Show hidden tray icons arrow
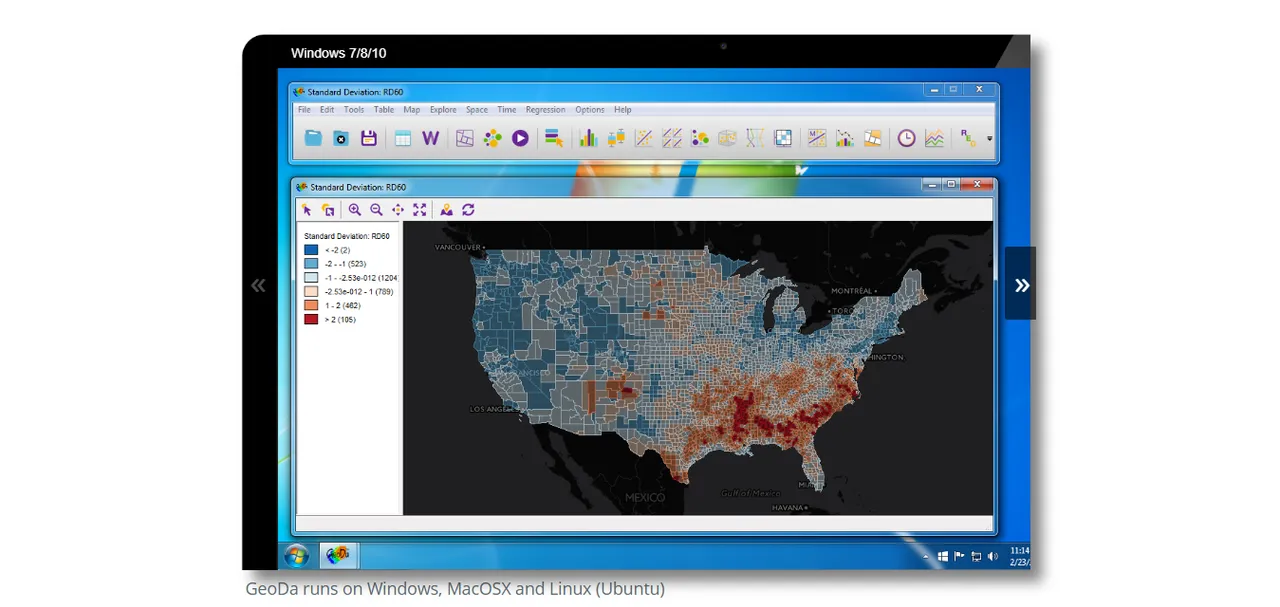The image size is (1280, 607). [926, 556]
